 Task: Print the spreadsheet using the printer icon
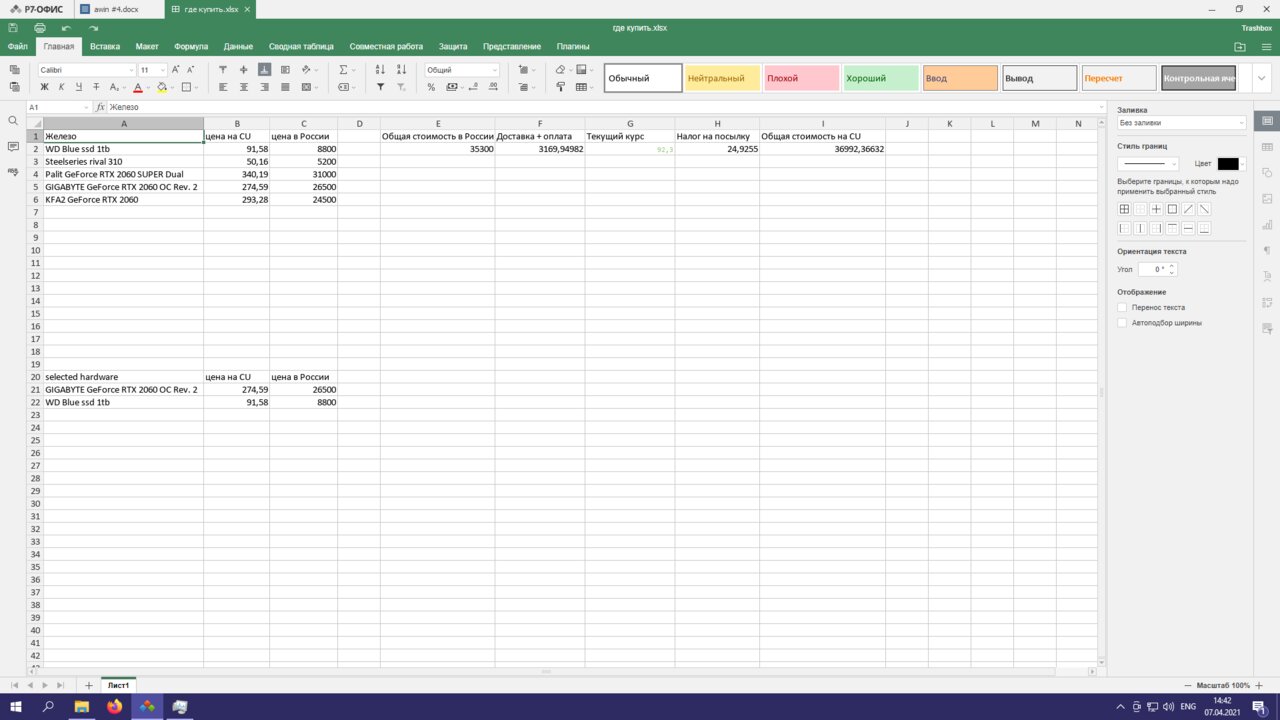click(40, 28)
